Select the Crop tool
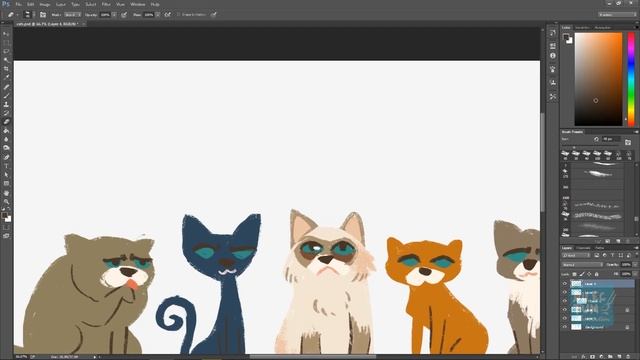640x360 pixels. click(6, 69)
